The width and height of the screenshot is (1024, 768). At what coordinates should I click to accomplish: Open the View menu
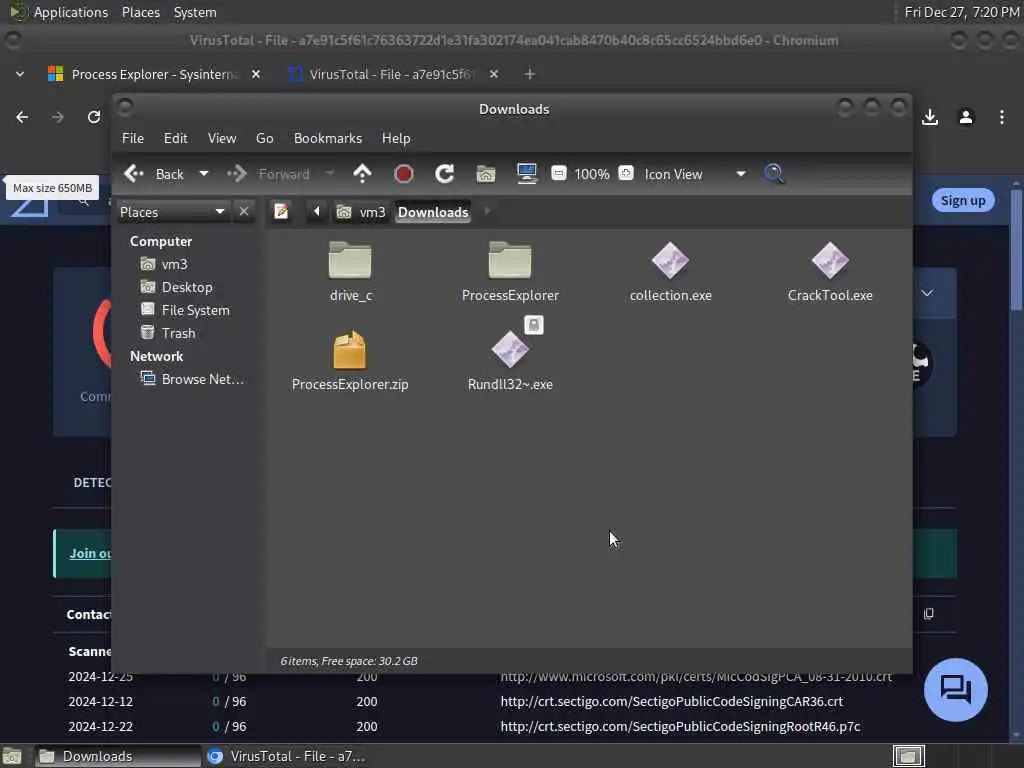click(x=222, y=138)
